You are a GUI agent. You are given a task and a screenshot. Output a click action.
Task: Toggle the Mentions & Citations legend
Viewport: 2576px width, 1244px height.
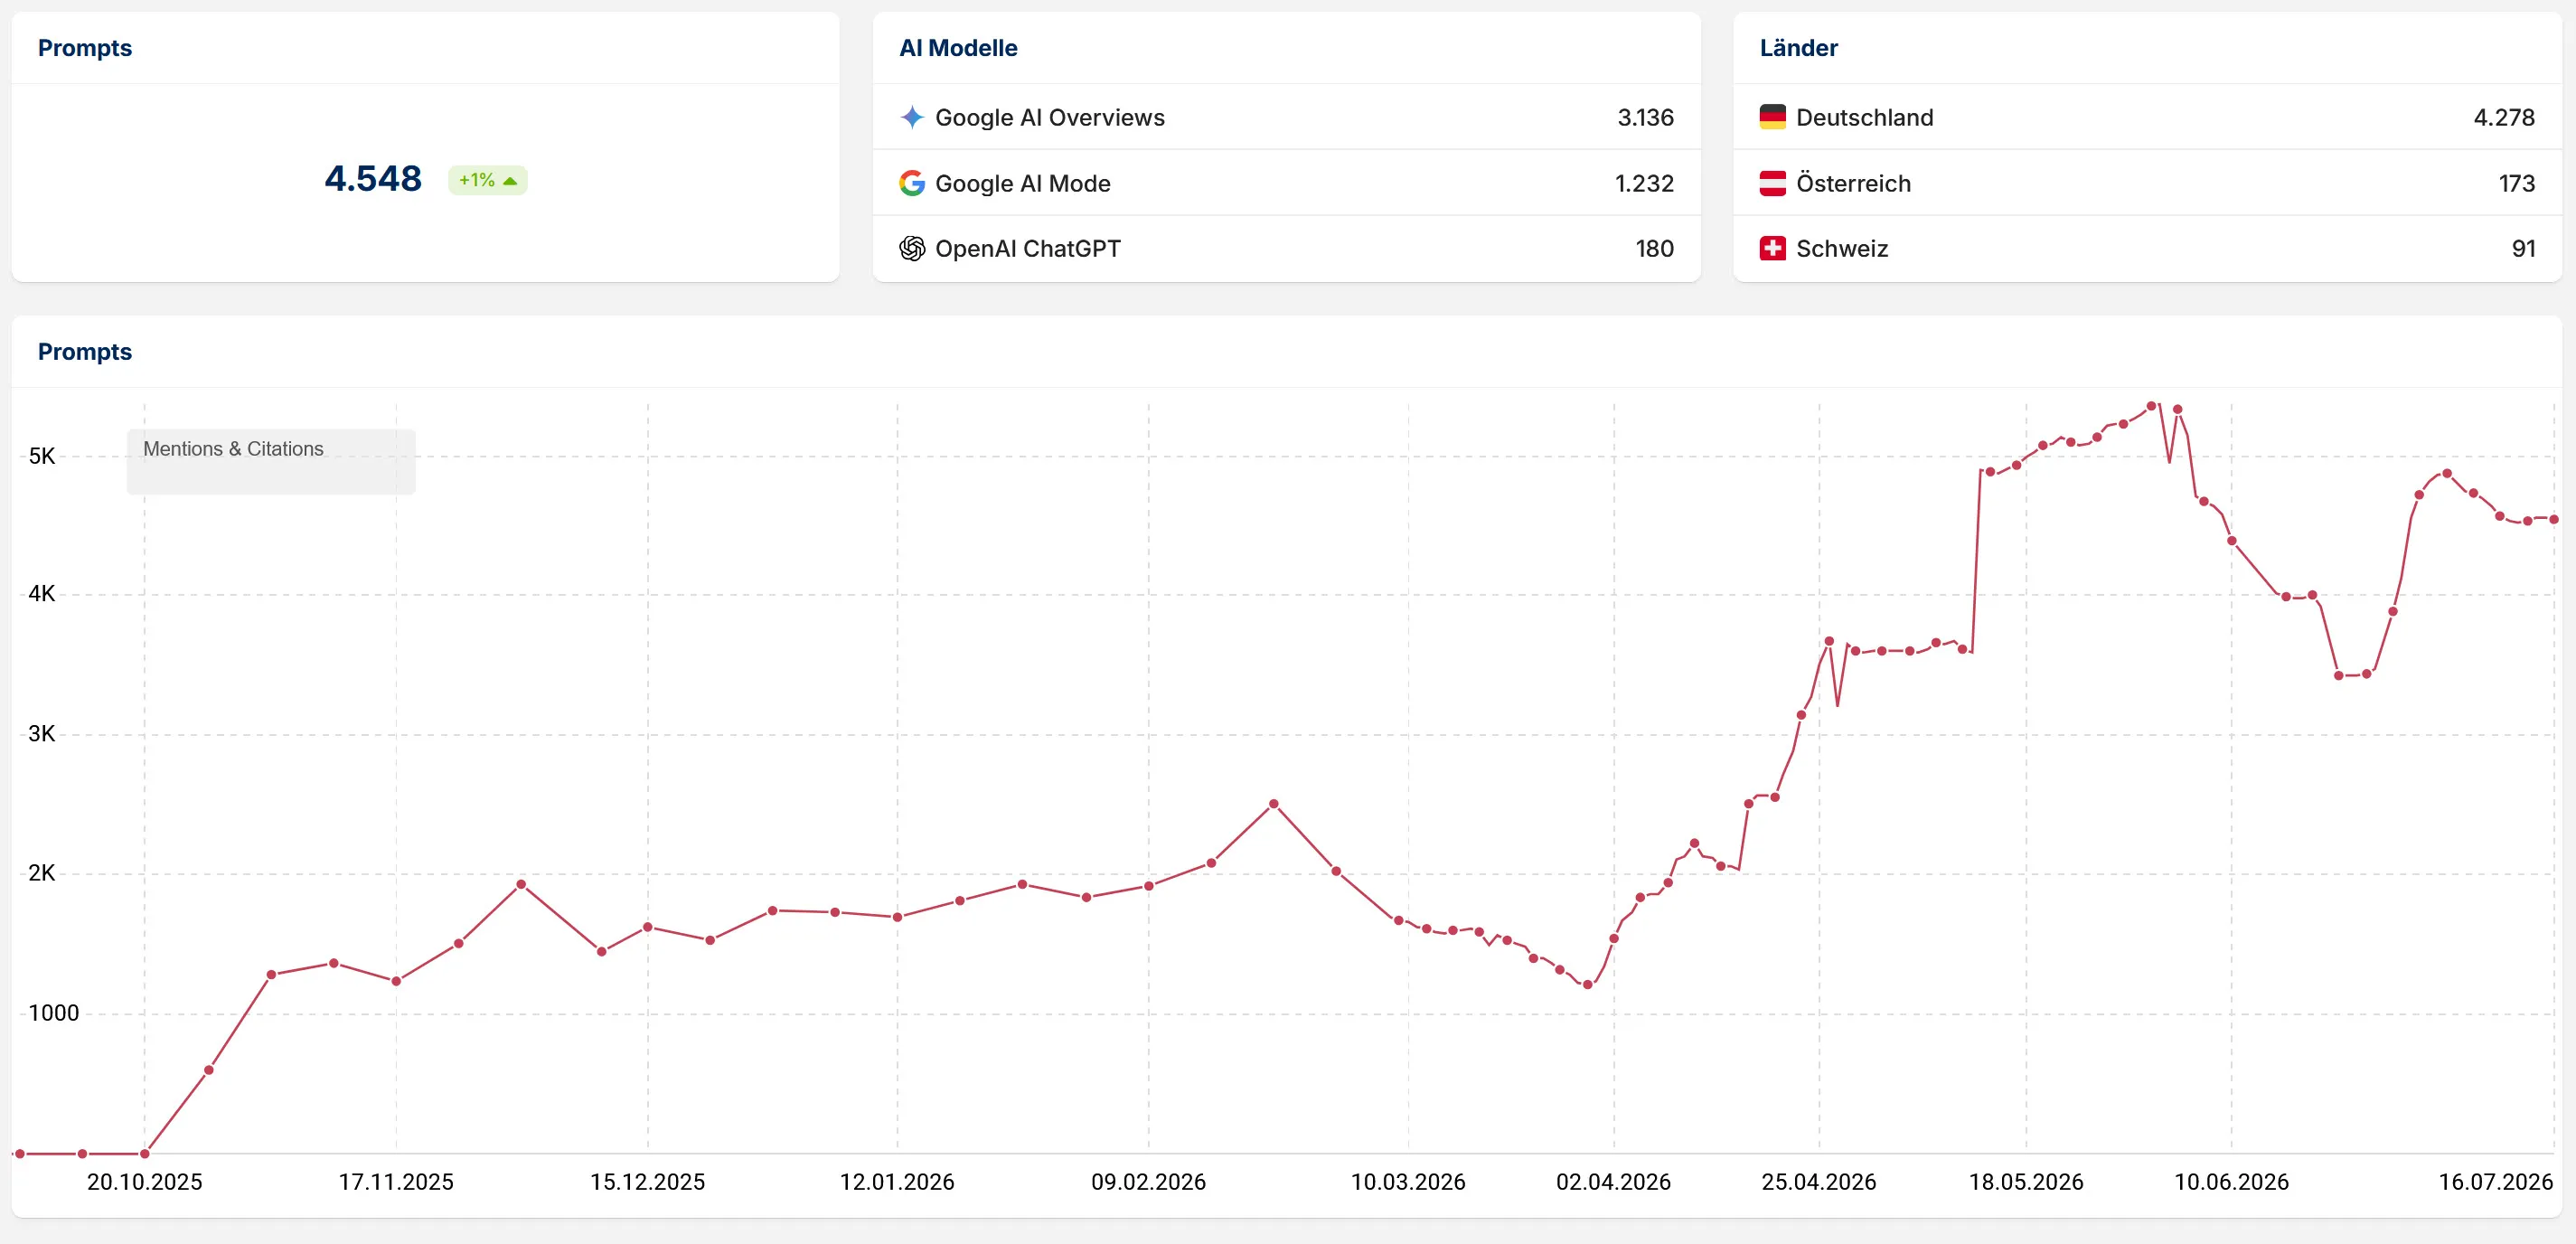[233, 449]
